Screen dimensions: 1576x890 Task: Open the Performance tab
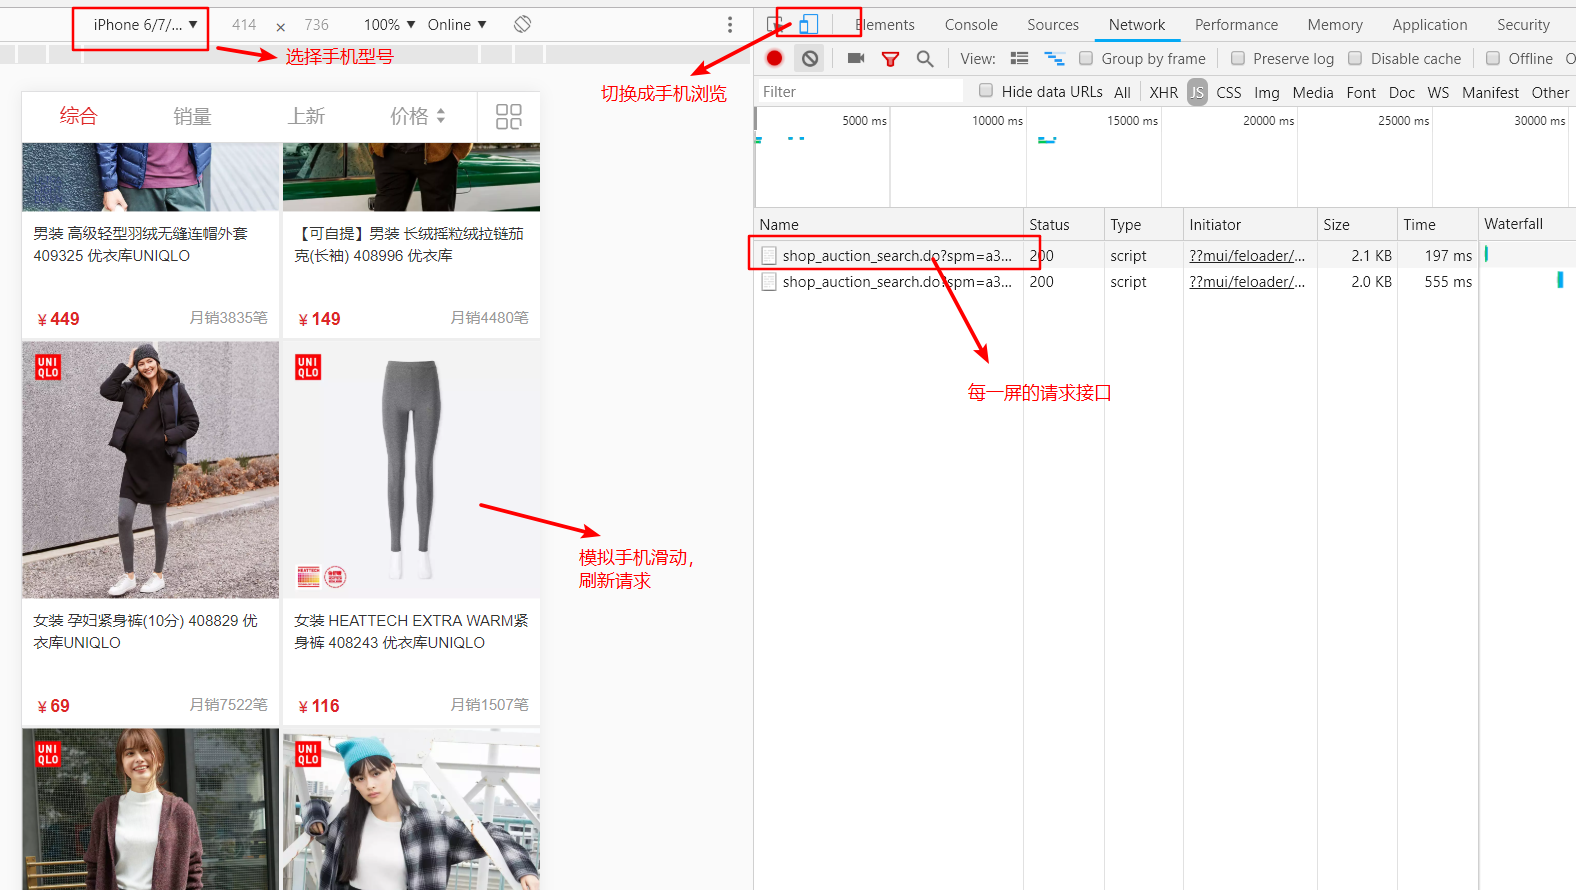[1236, 25]
